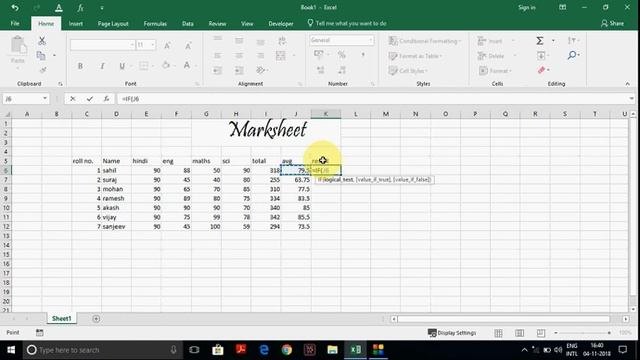Toggle align left in Alignment group
The height and width of the screenshot is (360, 640).
point(218,56)
